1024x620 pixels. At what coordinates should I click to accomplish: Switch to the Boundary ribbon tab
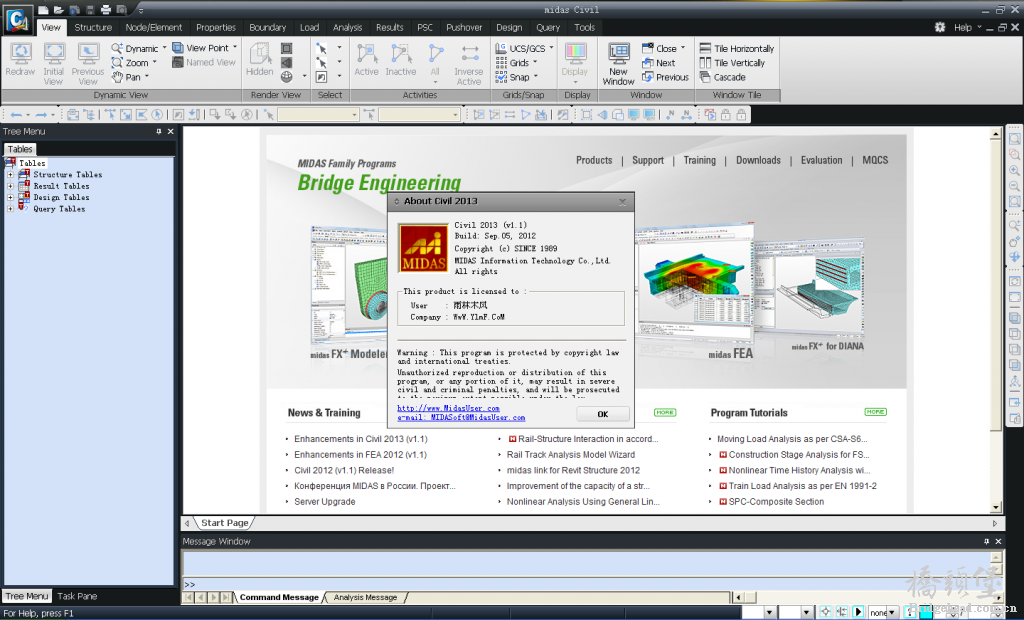click(x=267, y=27)
